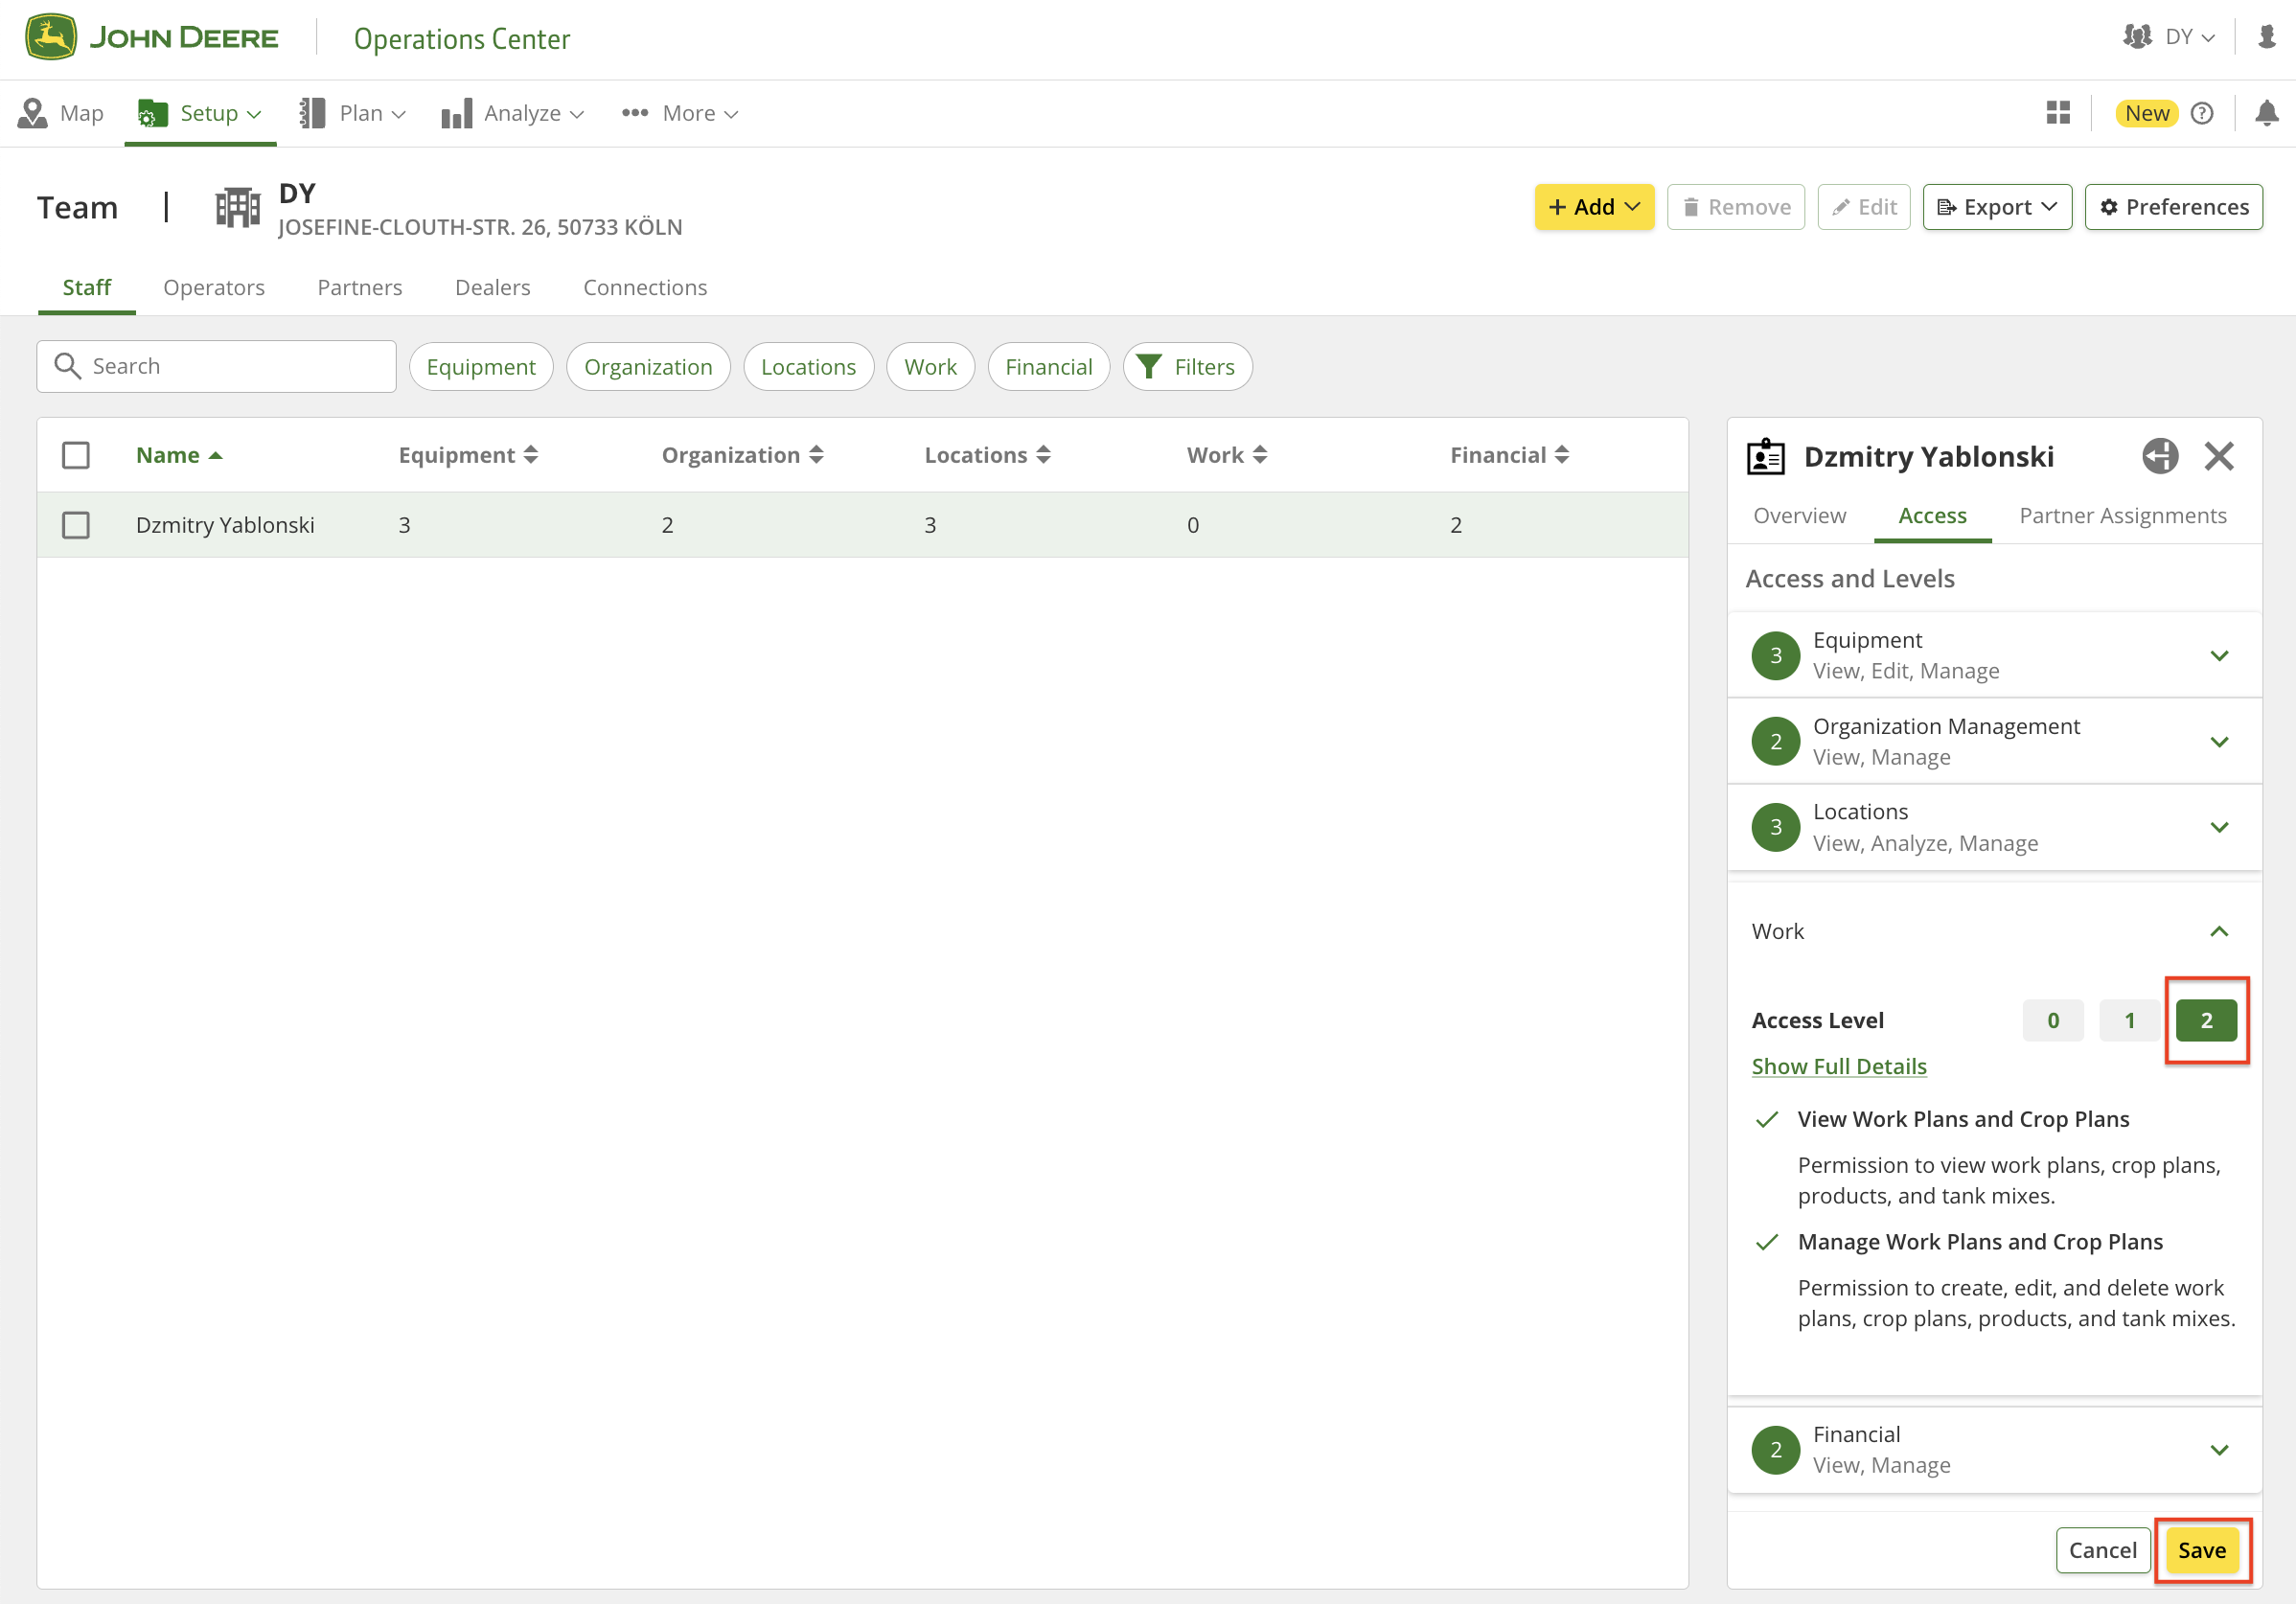The width and height of the screenshot is (2296, 1604).
Task: Set Work access level to 1
Action: tap(2129, 1020)
